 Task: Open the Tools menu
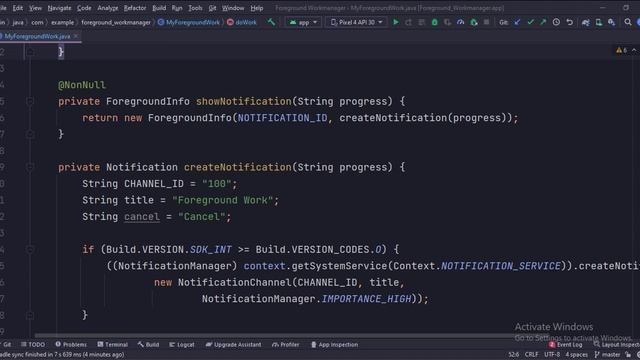pos(195,8)
